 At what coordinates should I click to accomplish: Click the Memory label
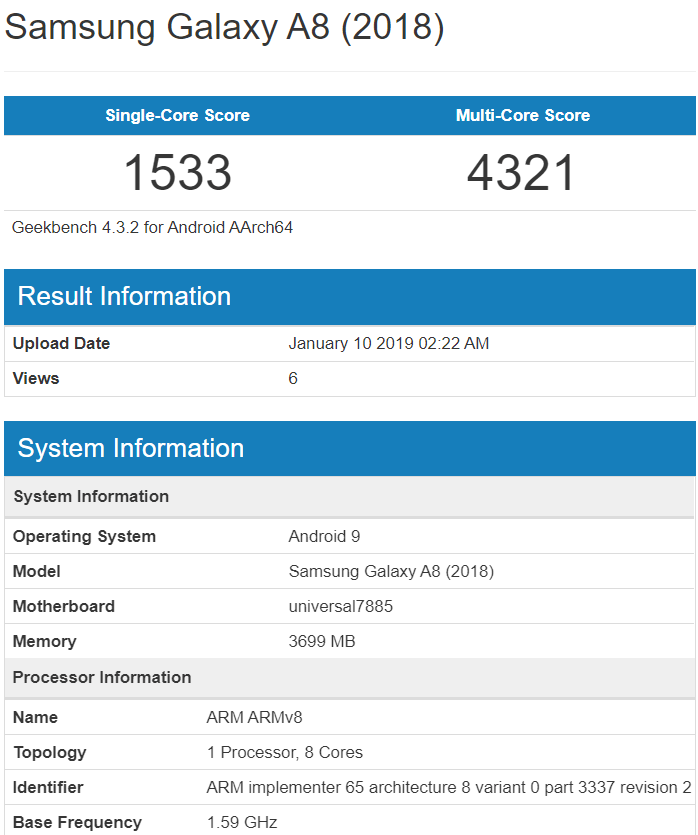click(x=44, y=642)
